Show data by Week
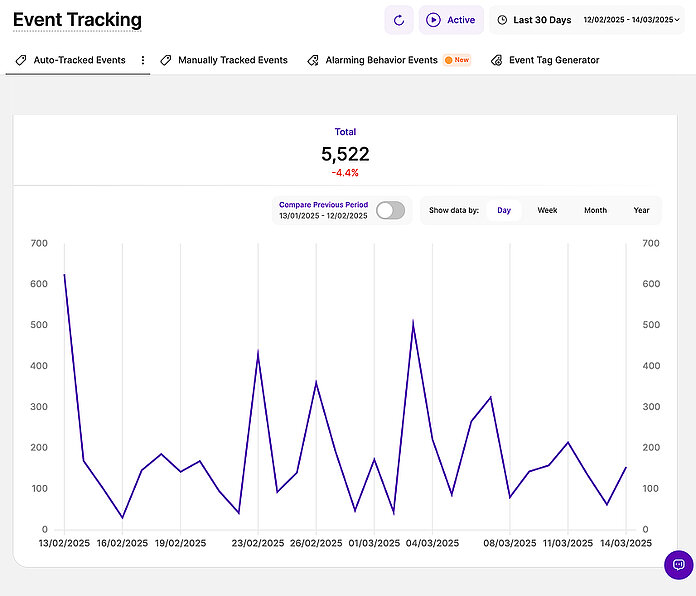Screen dimensions: 696x596 pos(547,210)
